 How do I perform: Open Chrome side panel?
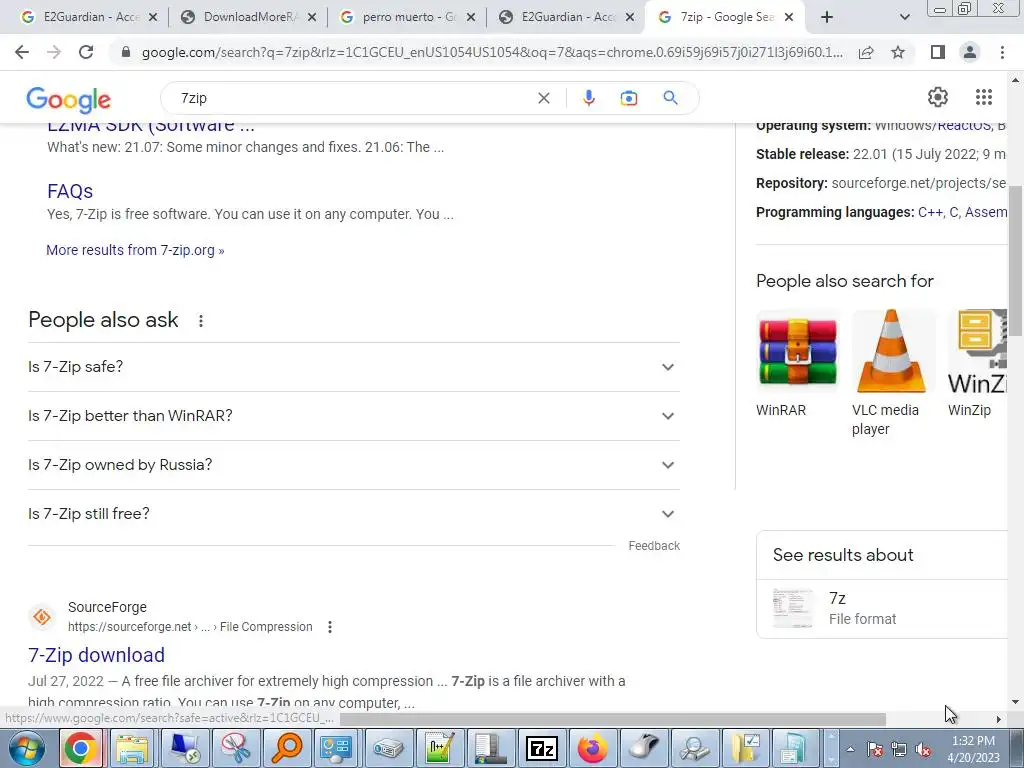click(x=938, y=52)
